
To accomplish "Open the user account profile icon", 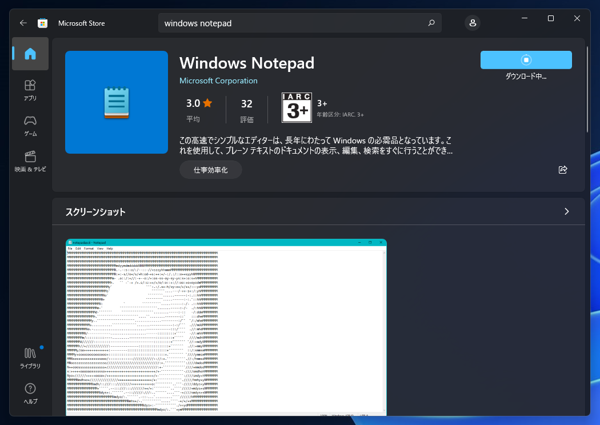I will click(473, 23).
